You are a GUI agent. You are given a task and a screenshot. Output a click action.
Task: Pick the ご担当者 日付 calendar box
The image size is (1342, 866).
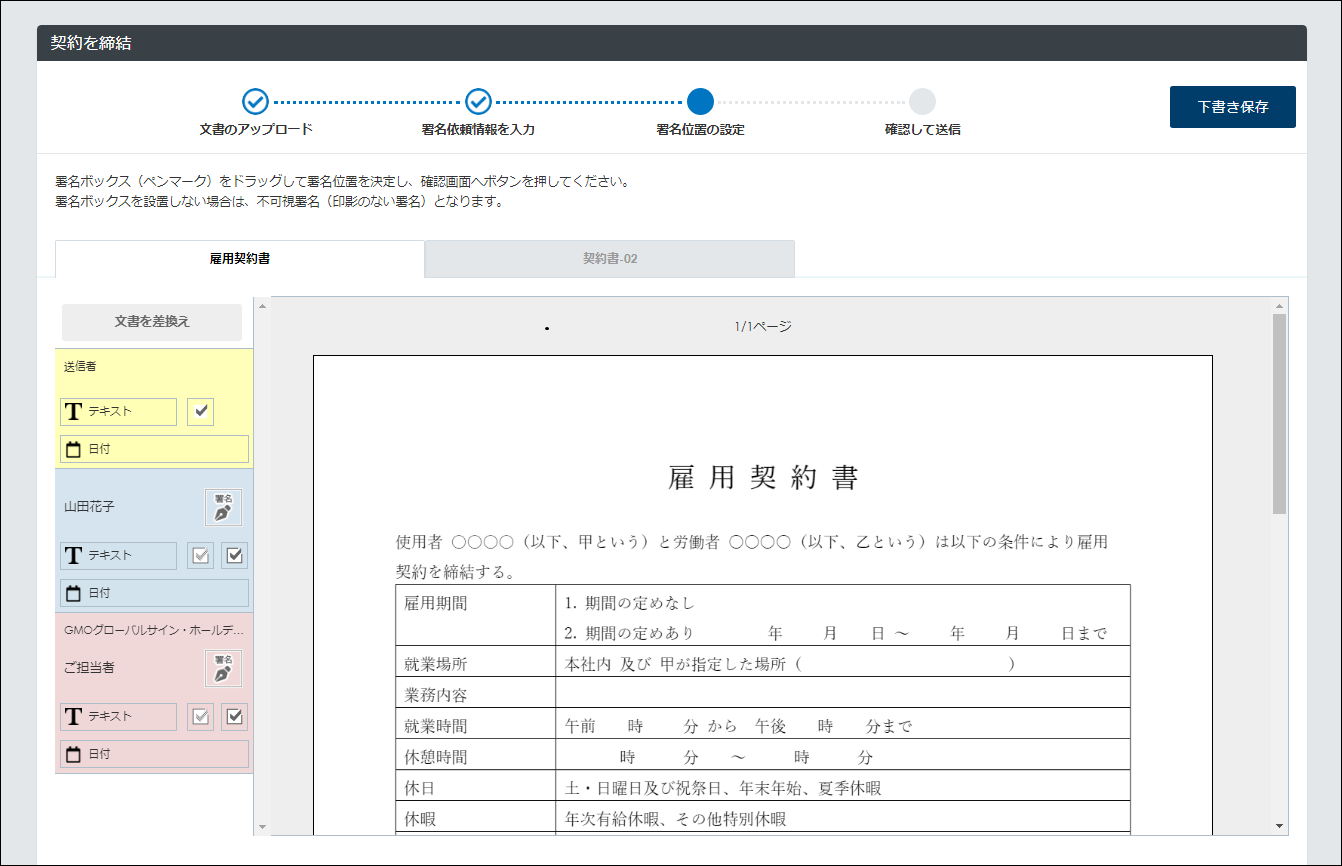[x=154, y=754]
